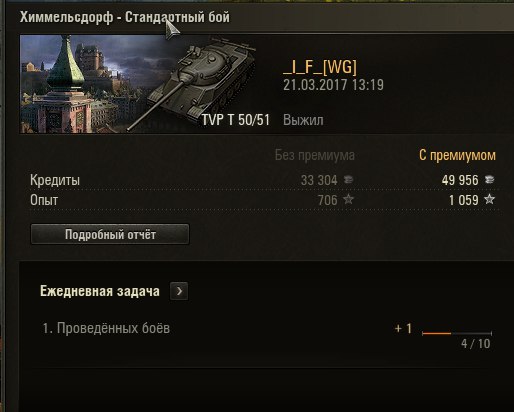Click the Химмельсдорф - Стандартный бой title
Viewport: 514px width, 412px height.
[x=125, y=17]
